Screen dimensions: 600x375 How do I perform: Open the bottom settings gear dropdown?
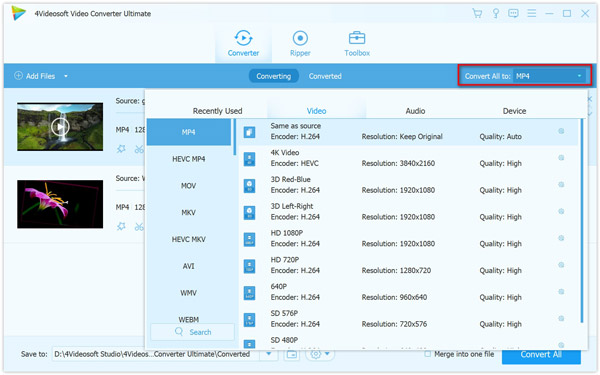(x=320, y=354)
